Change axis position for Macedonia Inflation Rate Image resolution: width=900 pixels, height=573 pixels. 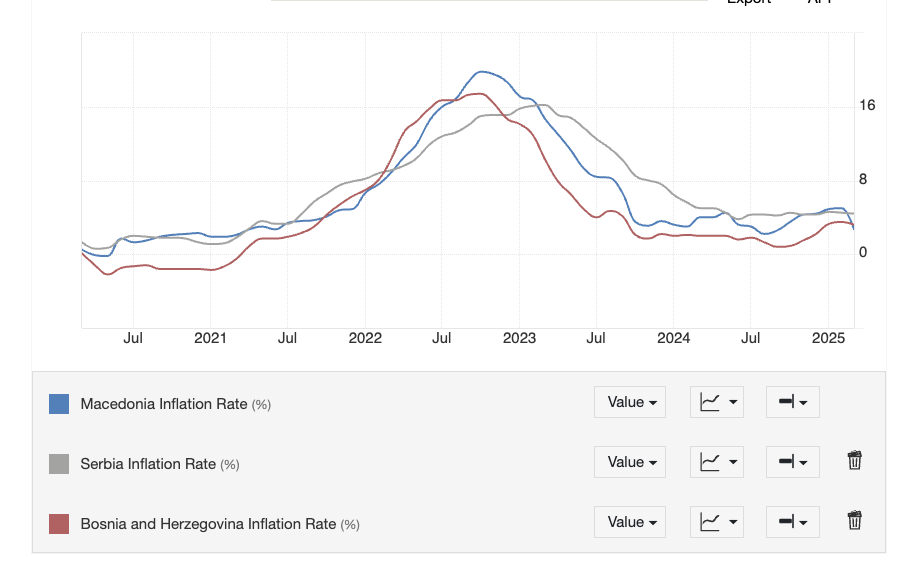click(x=792, y=402)
